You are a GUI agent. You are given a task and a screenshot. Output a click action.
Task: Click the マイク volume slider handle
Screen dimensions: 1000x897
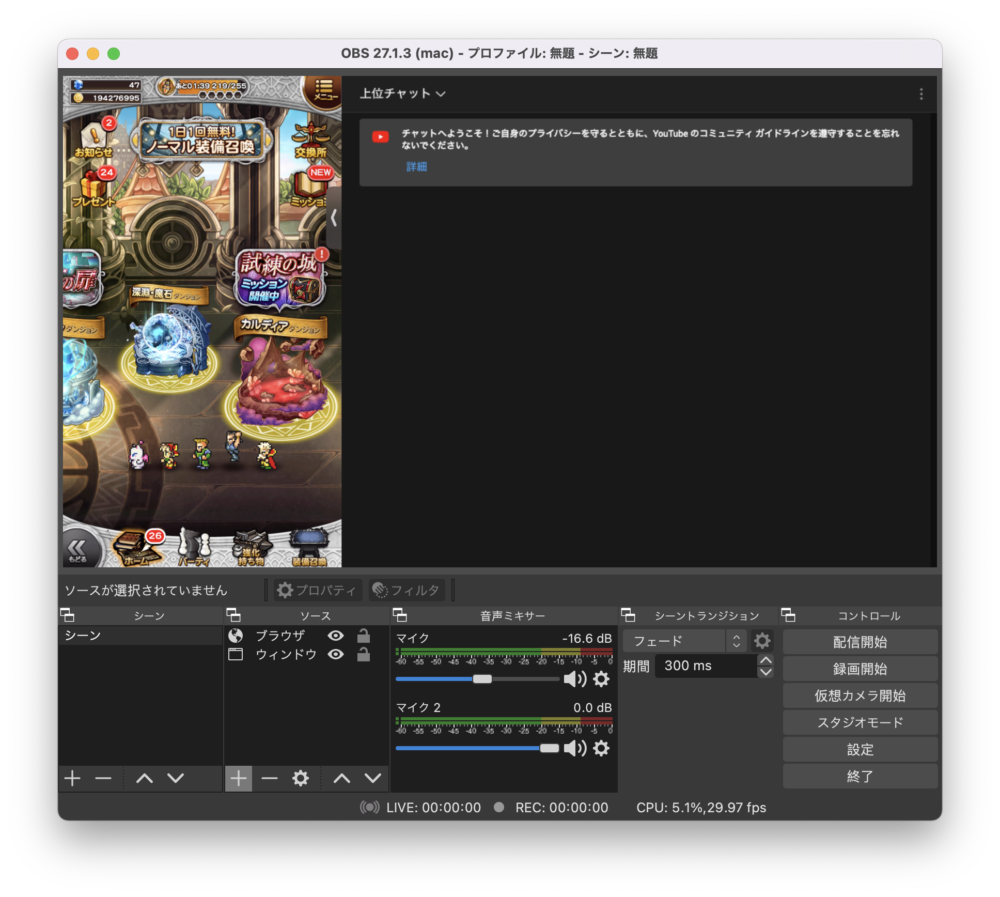(482, 679)
